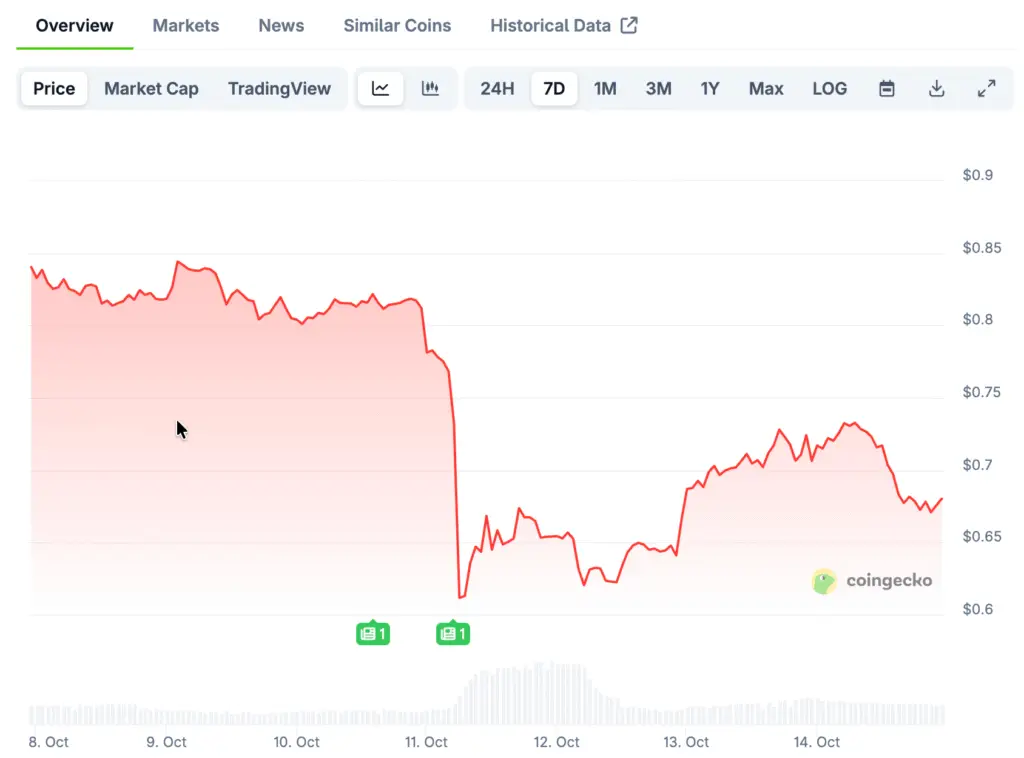Viewport: 1024px width, 758px height.
Task: Go to the News tab
Action: click(x=281, y=25)
